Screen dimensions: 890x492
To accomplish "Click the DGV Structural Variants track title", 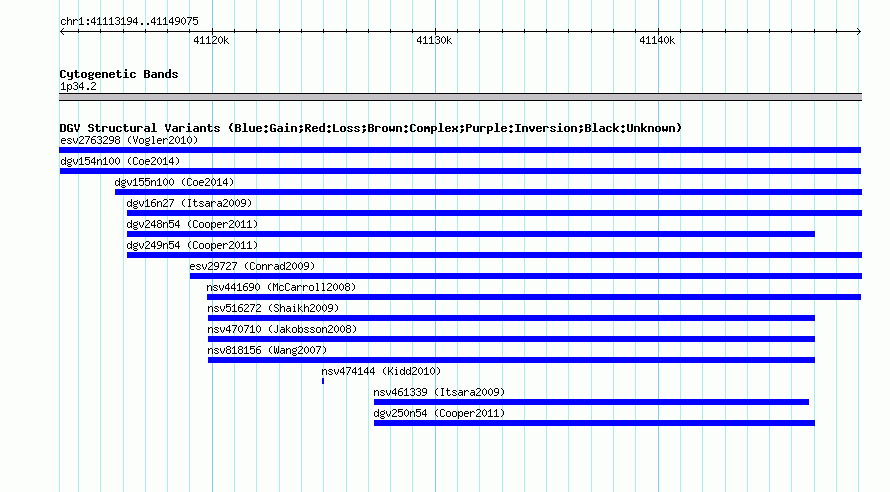I will coord(371,128).
